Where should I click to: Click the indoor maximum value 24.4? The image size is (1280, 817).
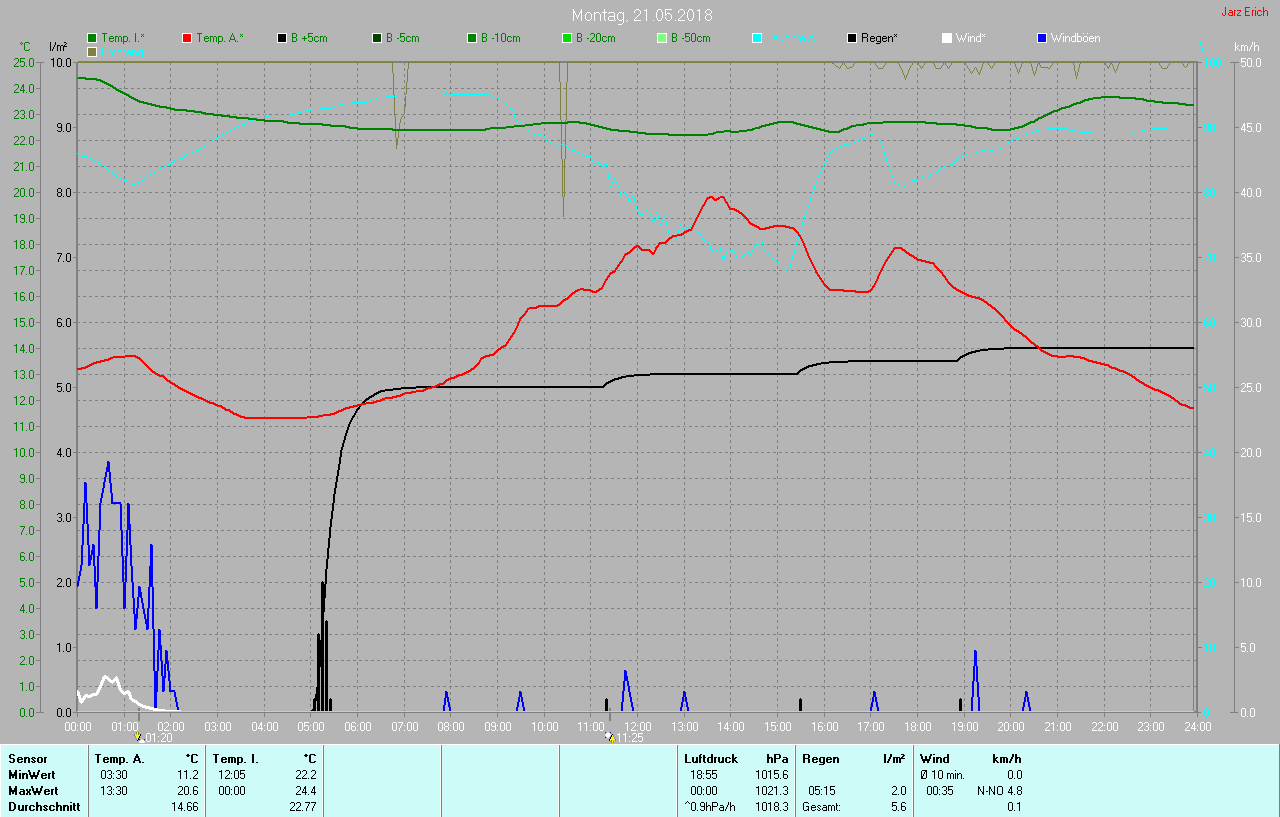click(x=305, y=791)
